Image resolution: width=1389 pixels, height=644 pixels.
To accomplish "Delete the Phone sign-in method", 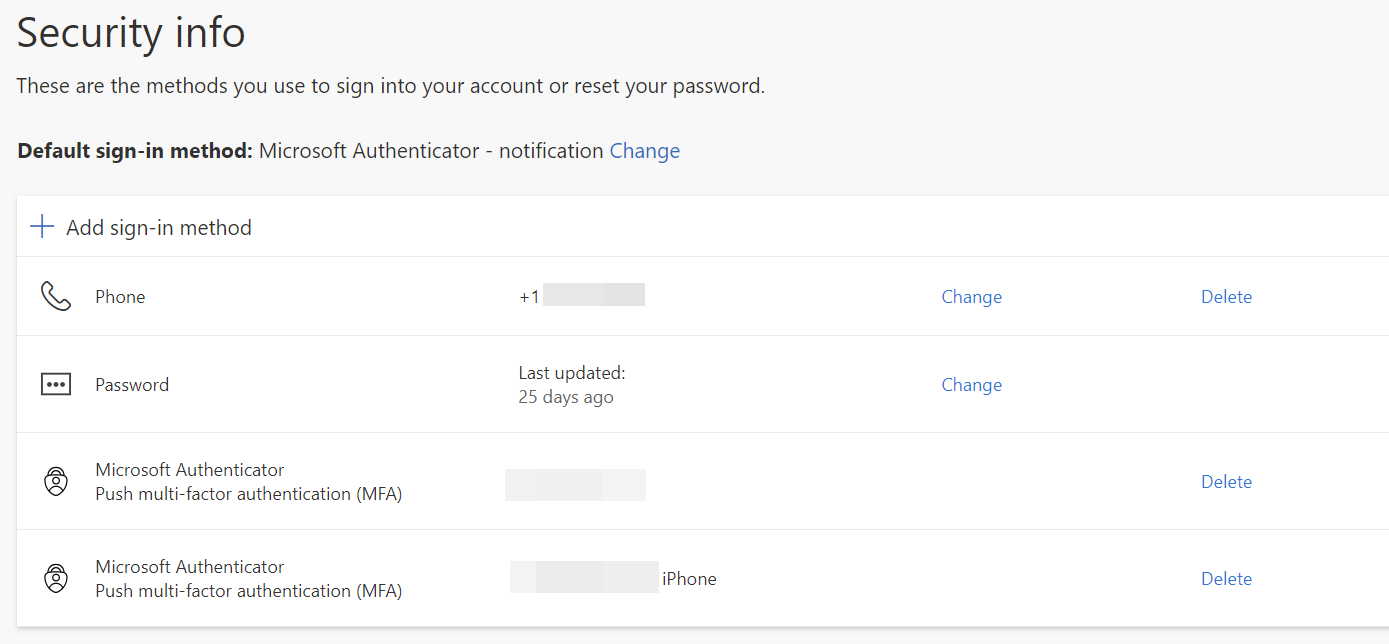I will (1226, 297).
